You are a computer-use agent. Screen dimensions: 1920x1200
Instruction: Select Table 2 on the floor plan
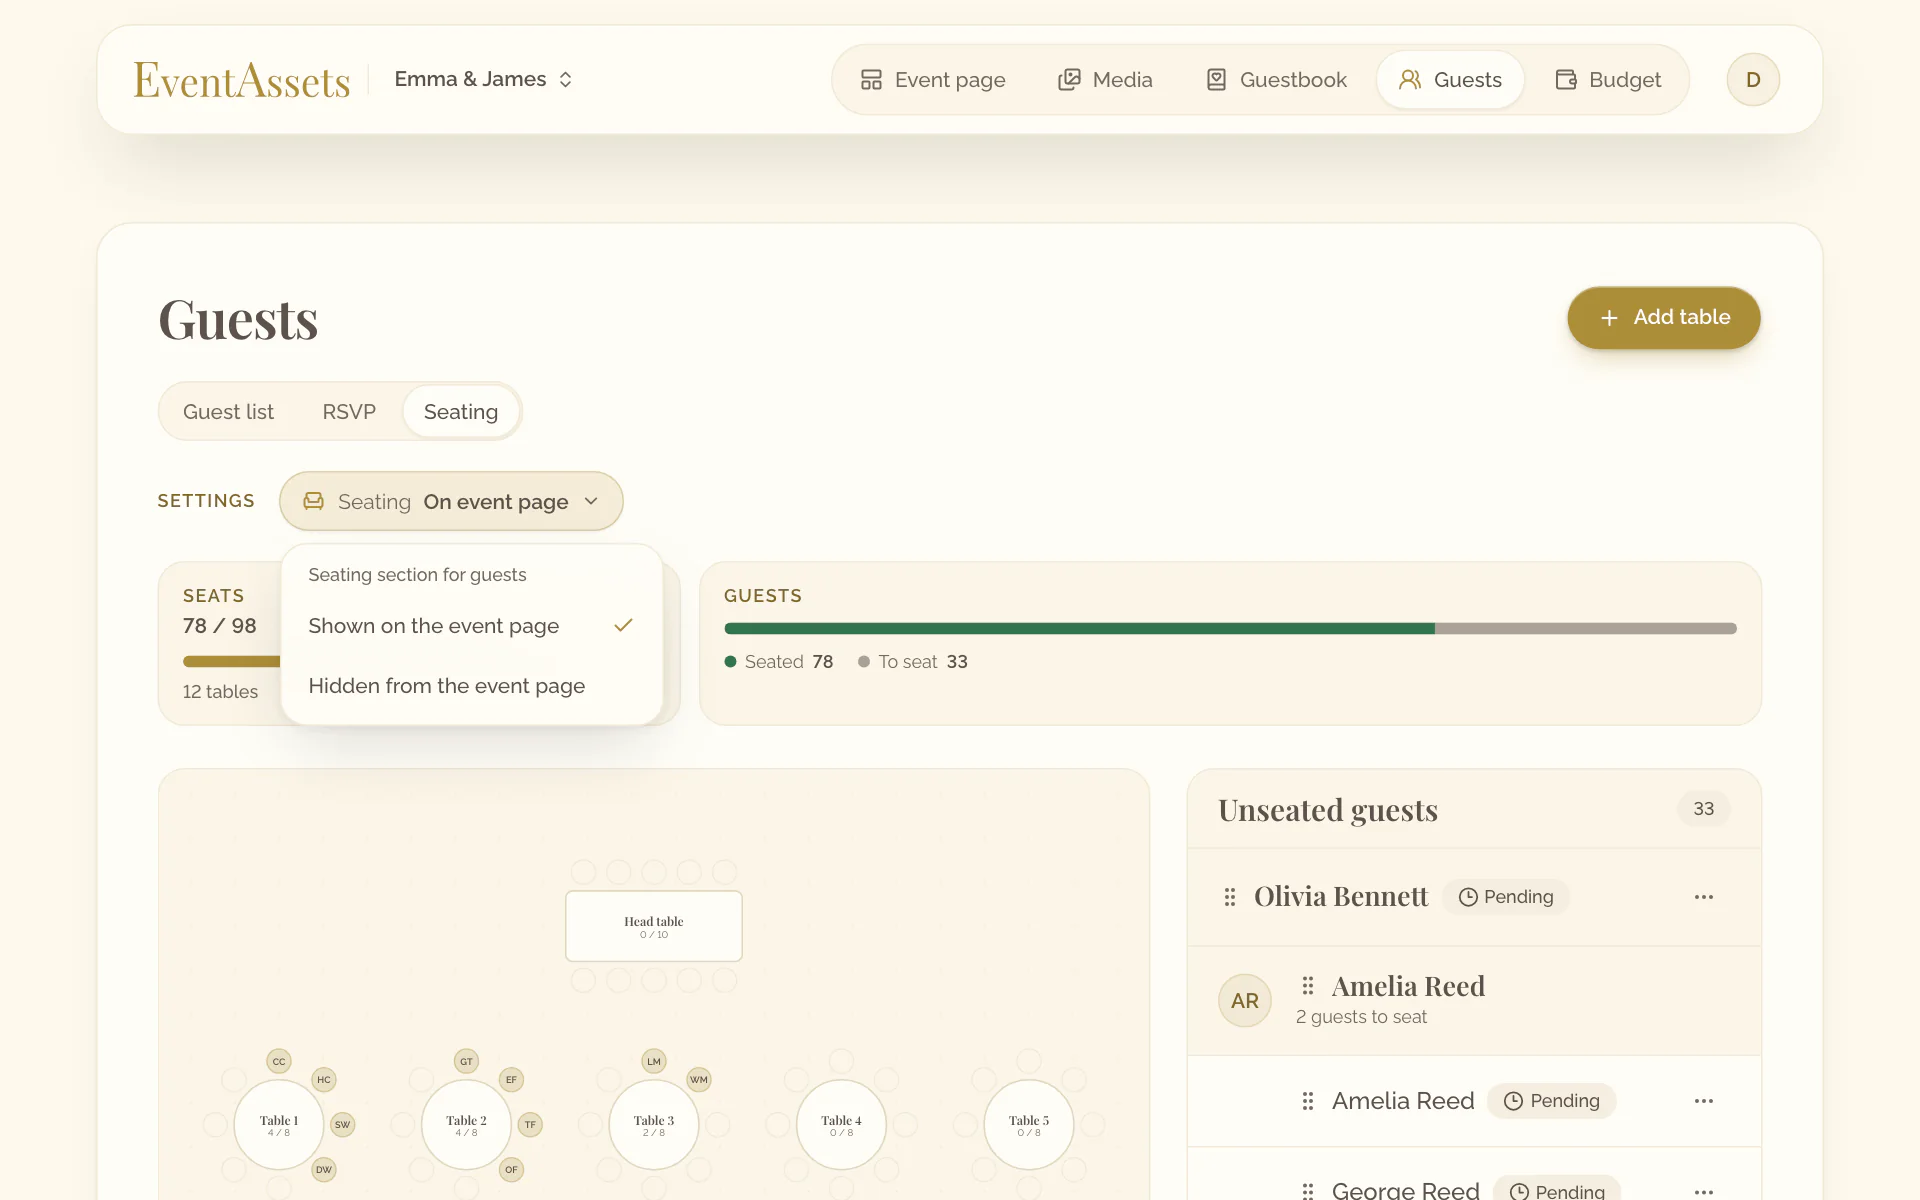coord(466,1125)
